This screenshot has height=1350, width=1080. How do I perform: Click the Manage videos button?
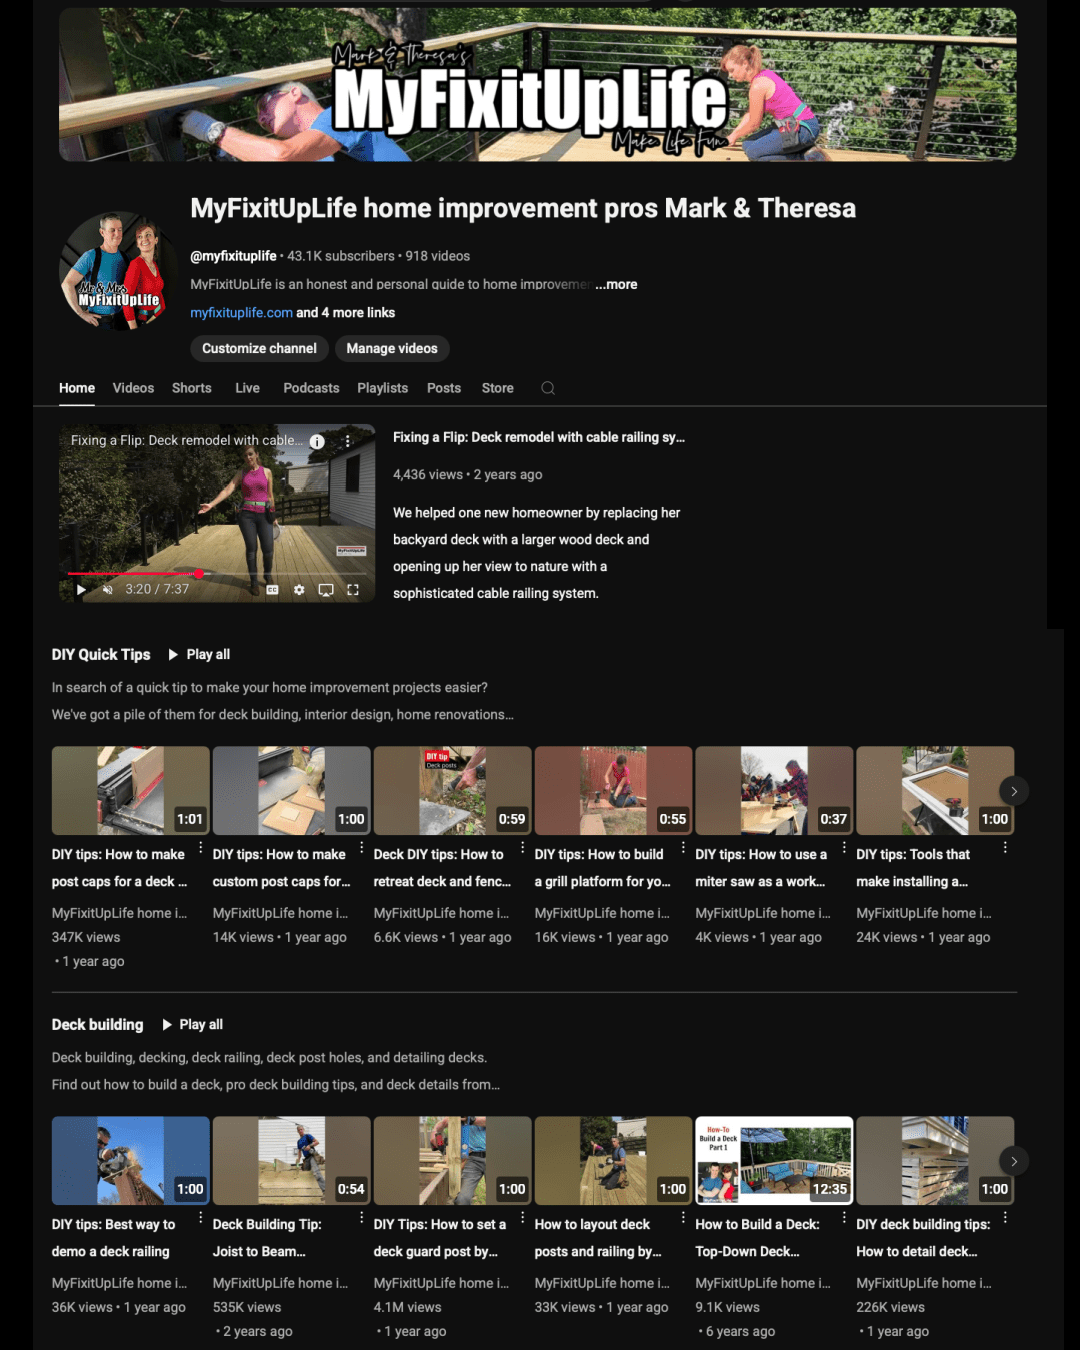coord(392,348)
